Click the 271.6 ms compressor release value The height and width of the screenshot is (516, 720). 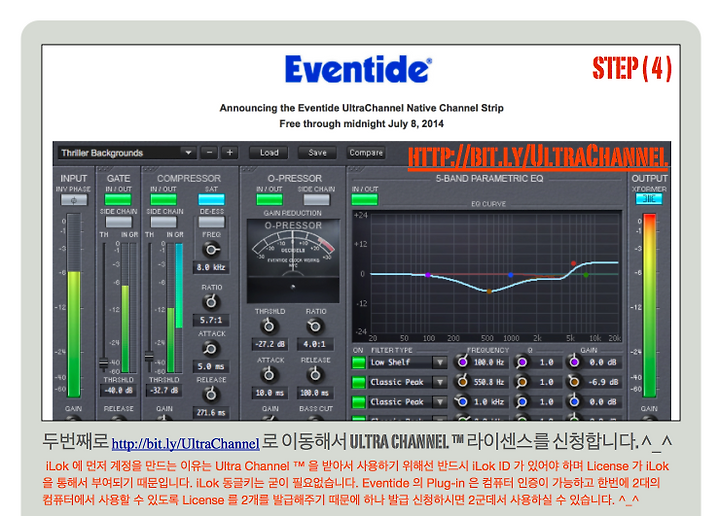click(x=211, y=413)
